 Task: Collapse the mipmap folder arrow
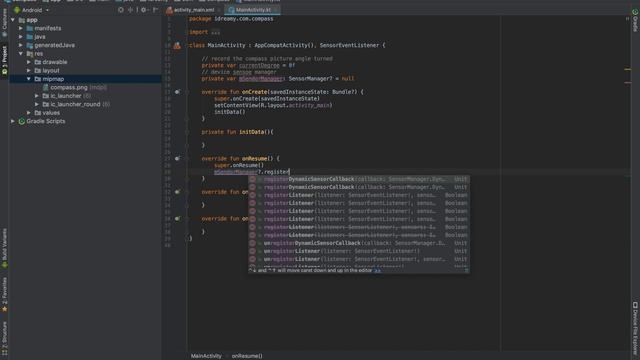click(x=29, y=79)
